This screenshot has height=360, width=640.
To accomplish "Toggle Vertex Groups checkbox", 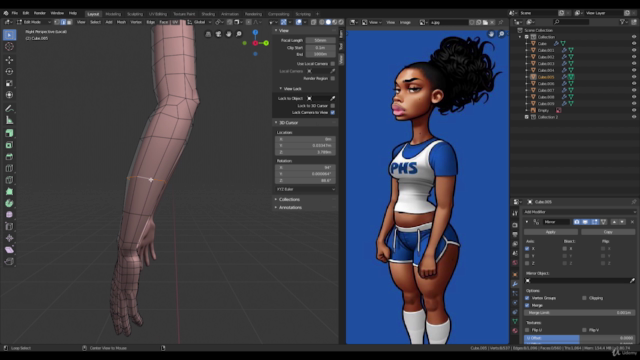I will (x=527, y=298).
